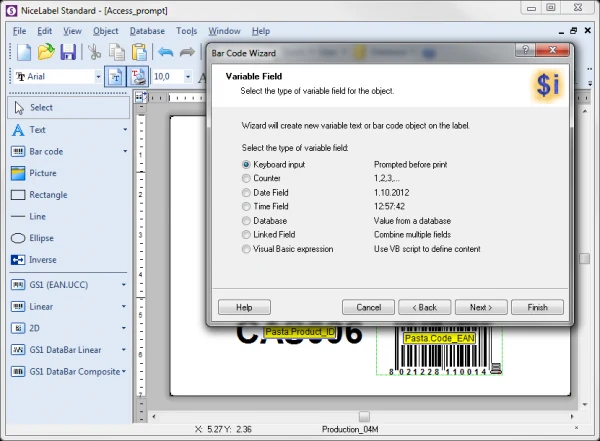Click the ruler corner measurement icon
This screenshot has width=600, height=441.
point(141,98)
